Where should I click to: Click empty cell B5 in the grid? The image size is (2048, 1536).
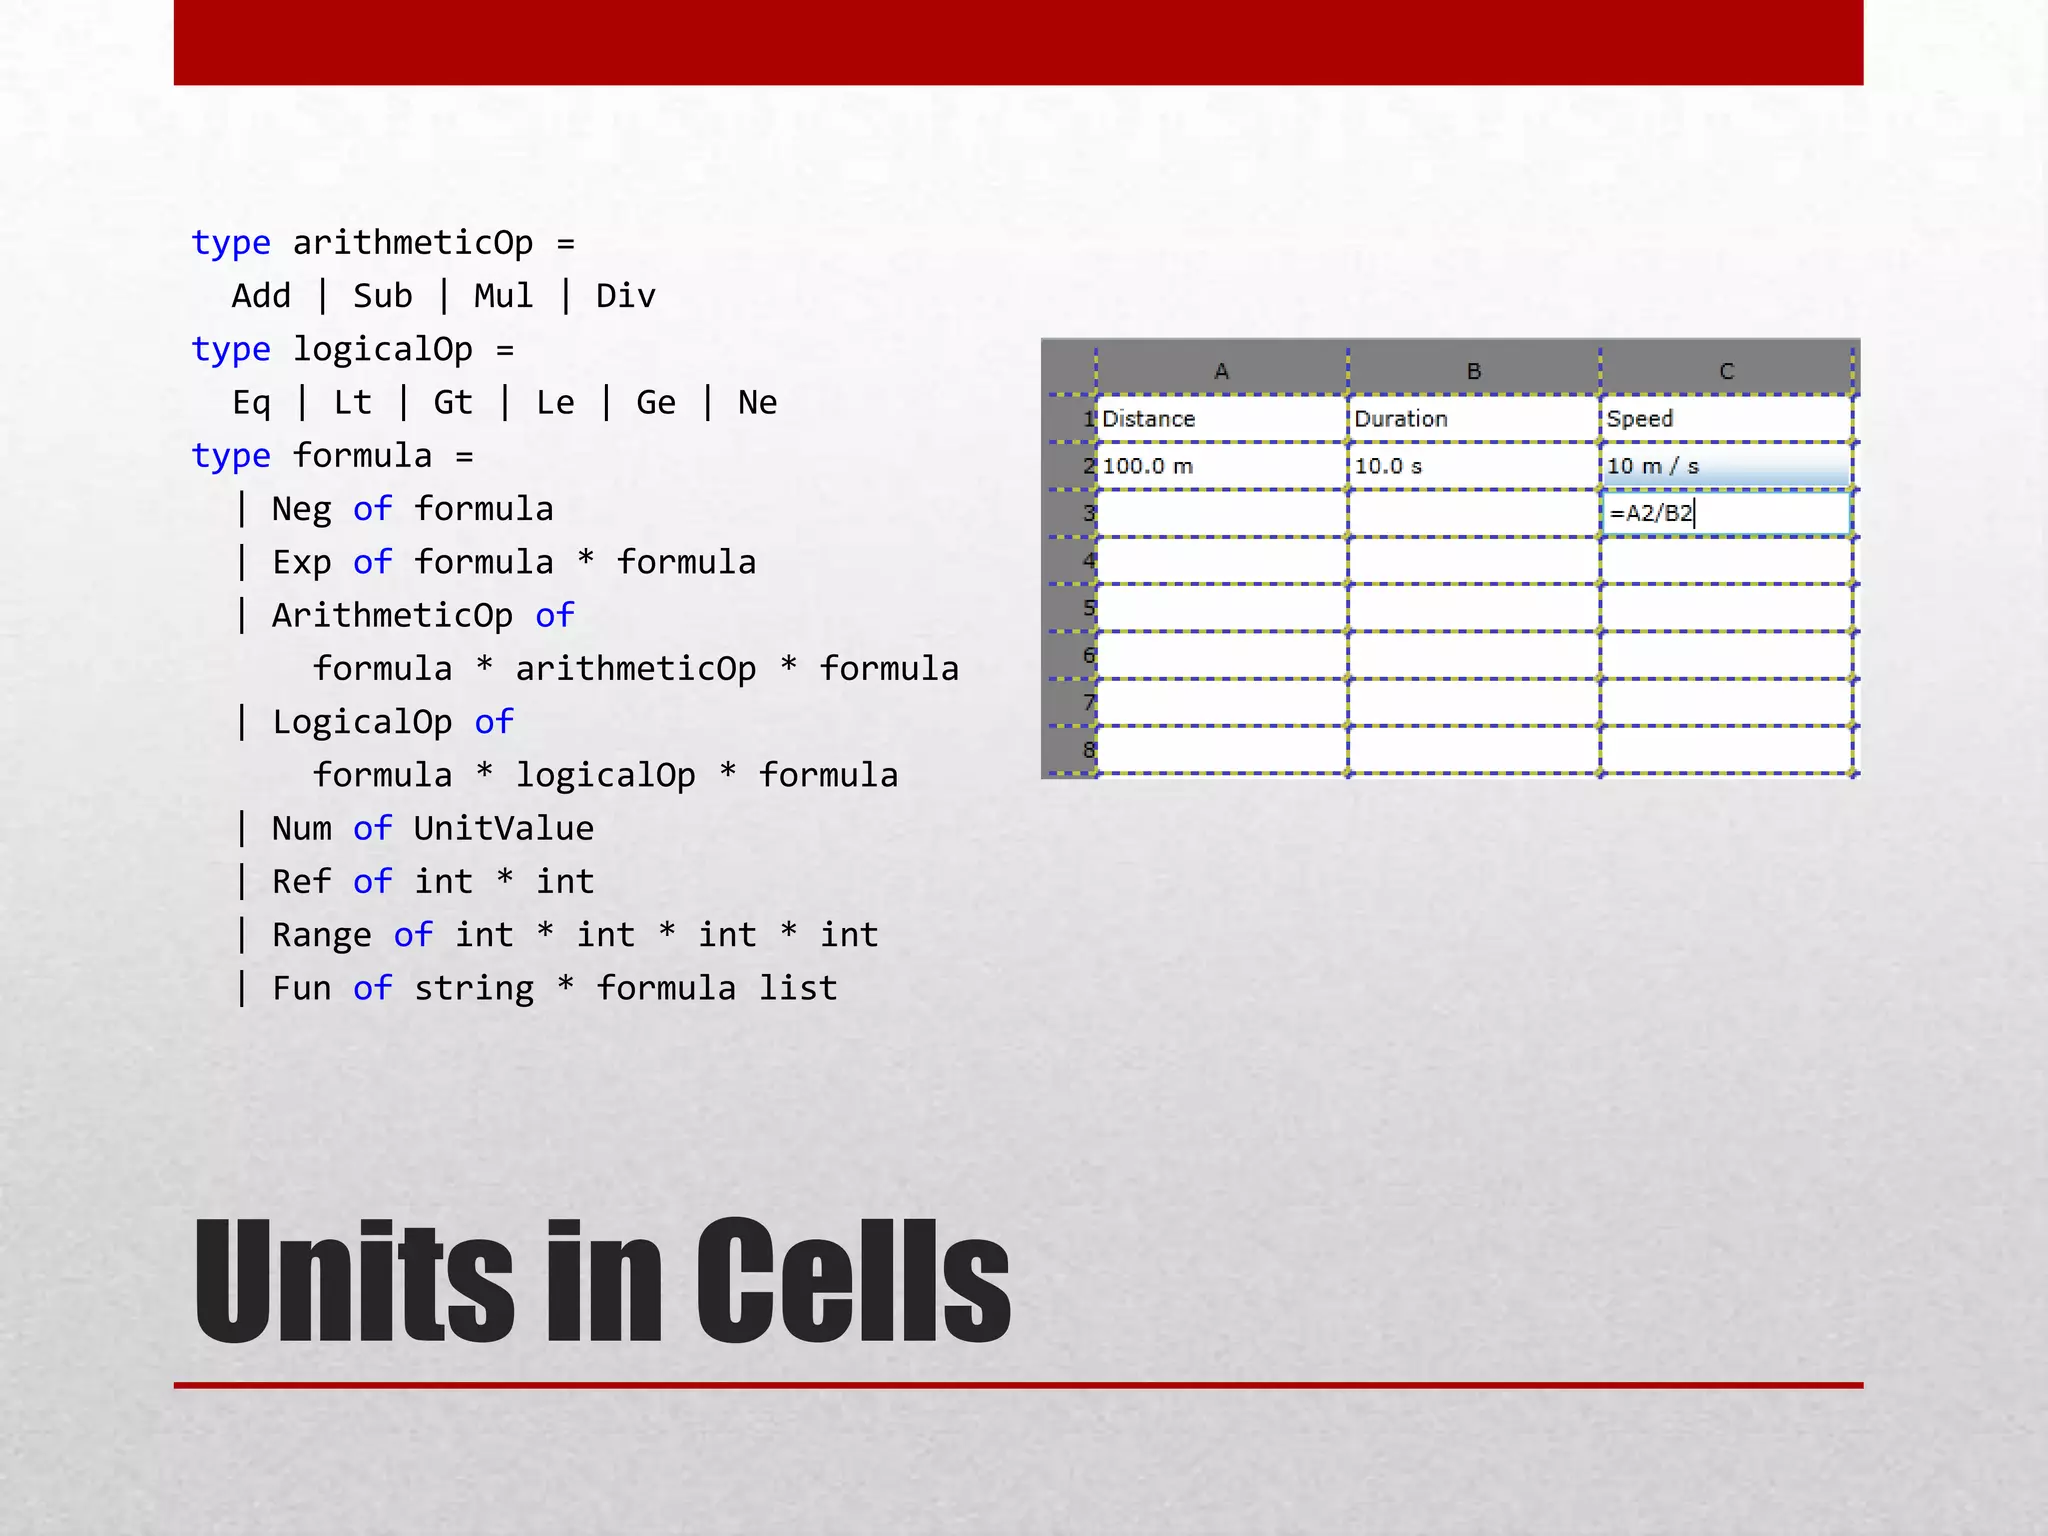1473,608
